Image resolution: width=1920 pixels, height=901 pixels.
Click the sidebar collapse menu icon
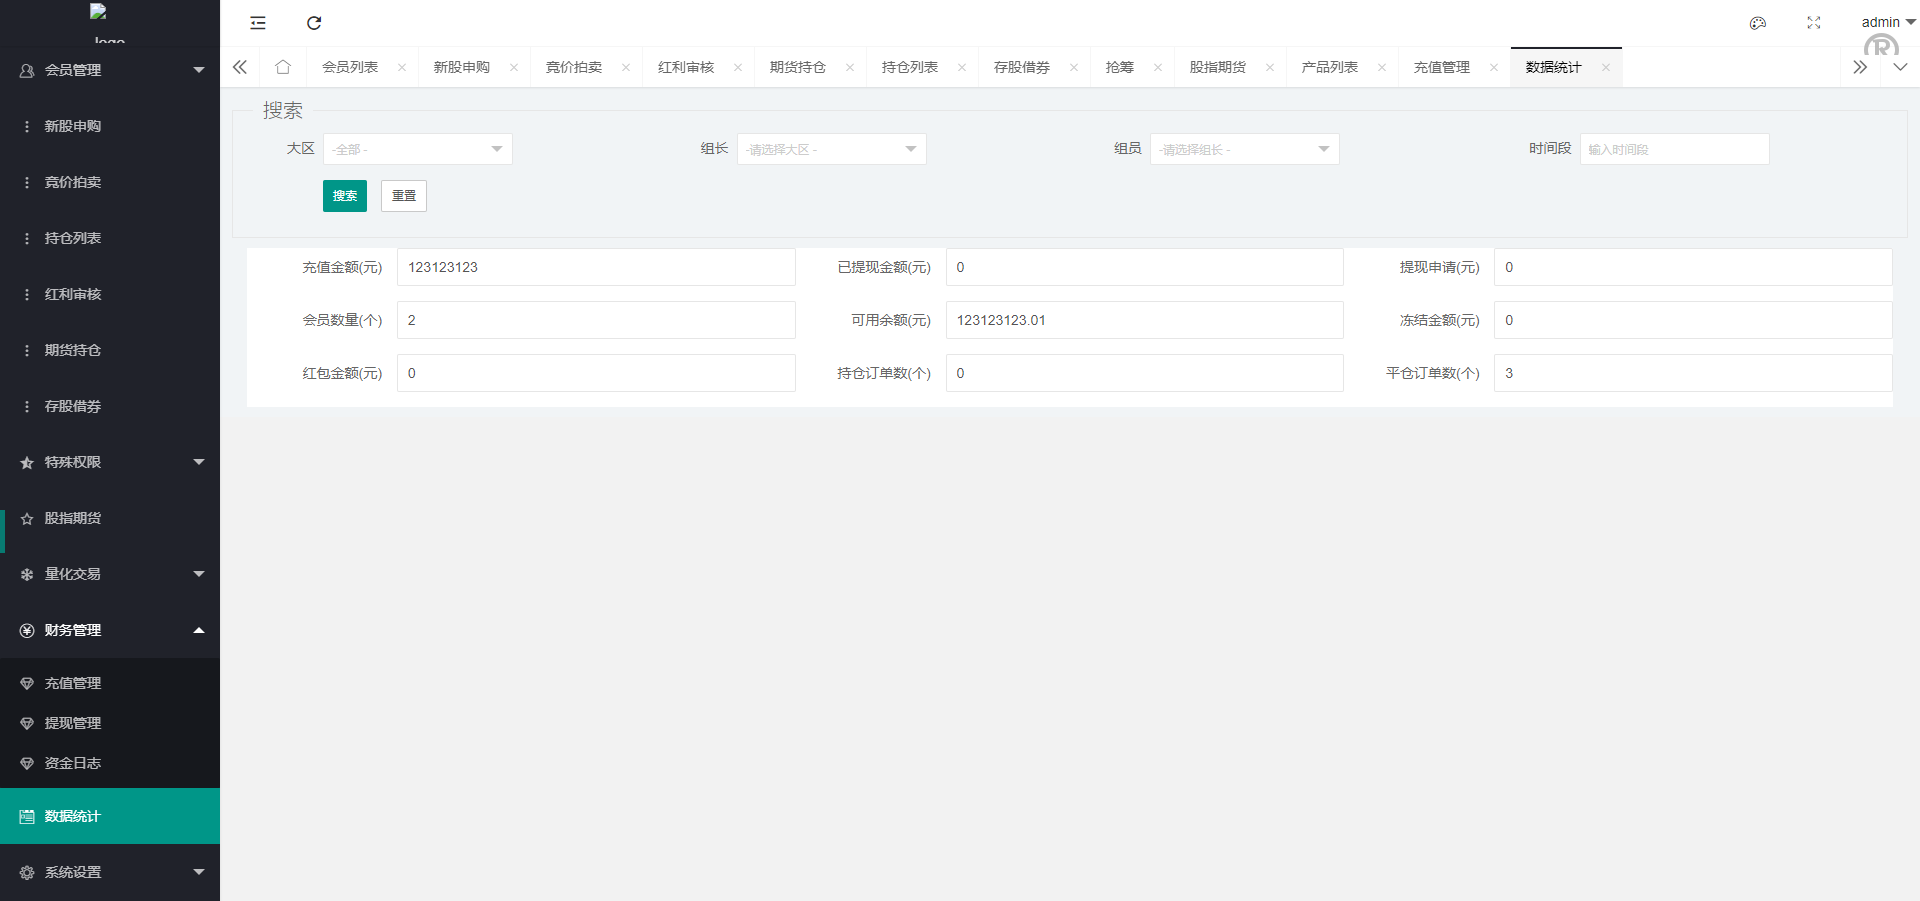pos(258,23)
